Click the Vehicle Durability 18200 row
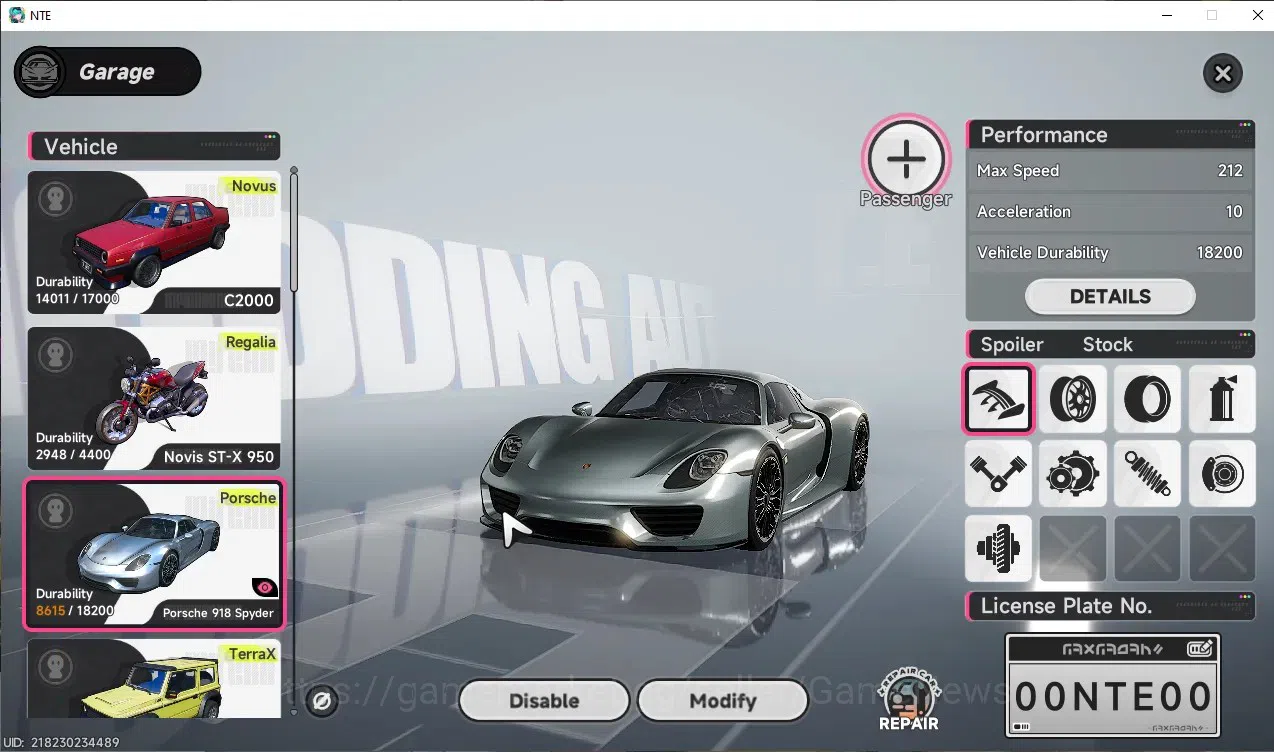Viewport: 1274px width, 752px height. tap(1110, 253)
